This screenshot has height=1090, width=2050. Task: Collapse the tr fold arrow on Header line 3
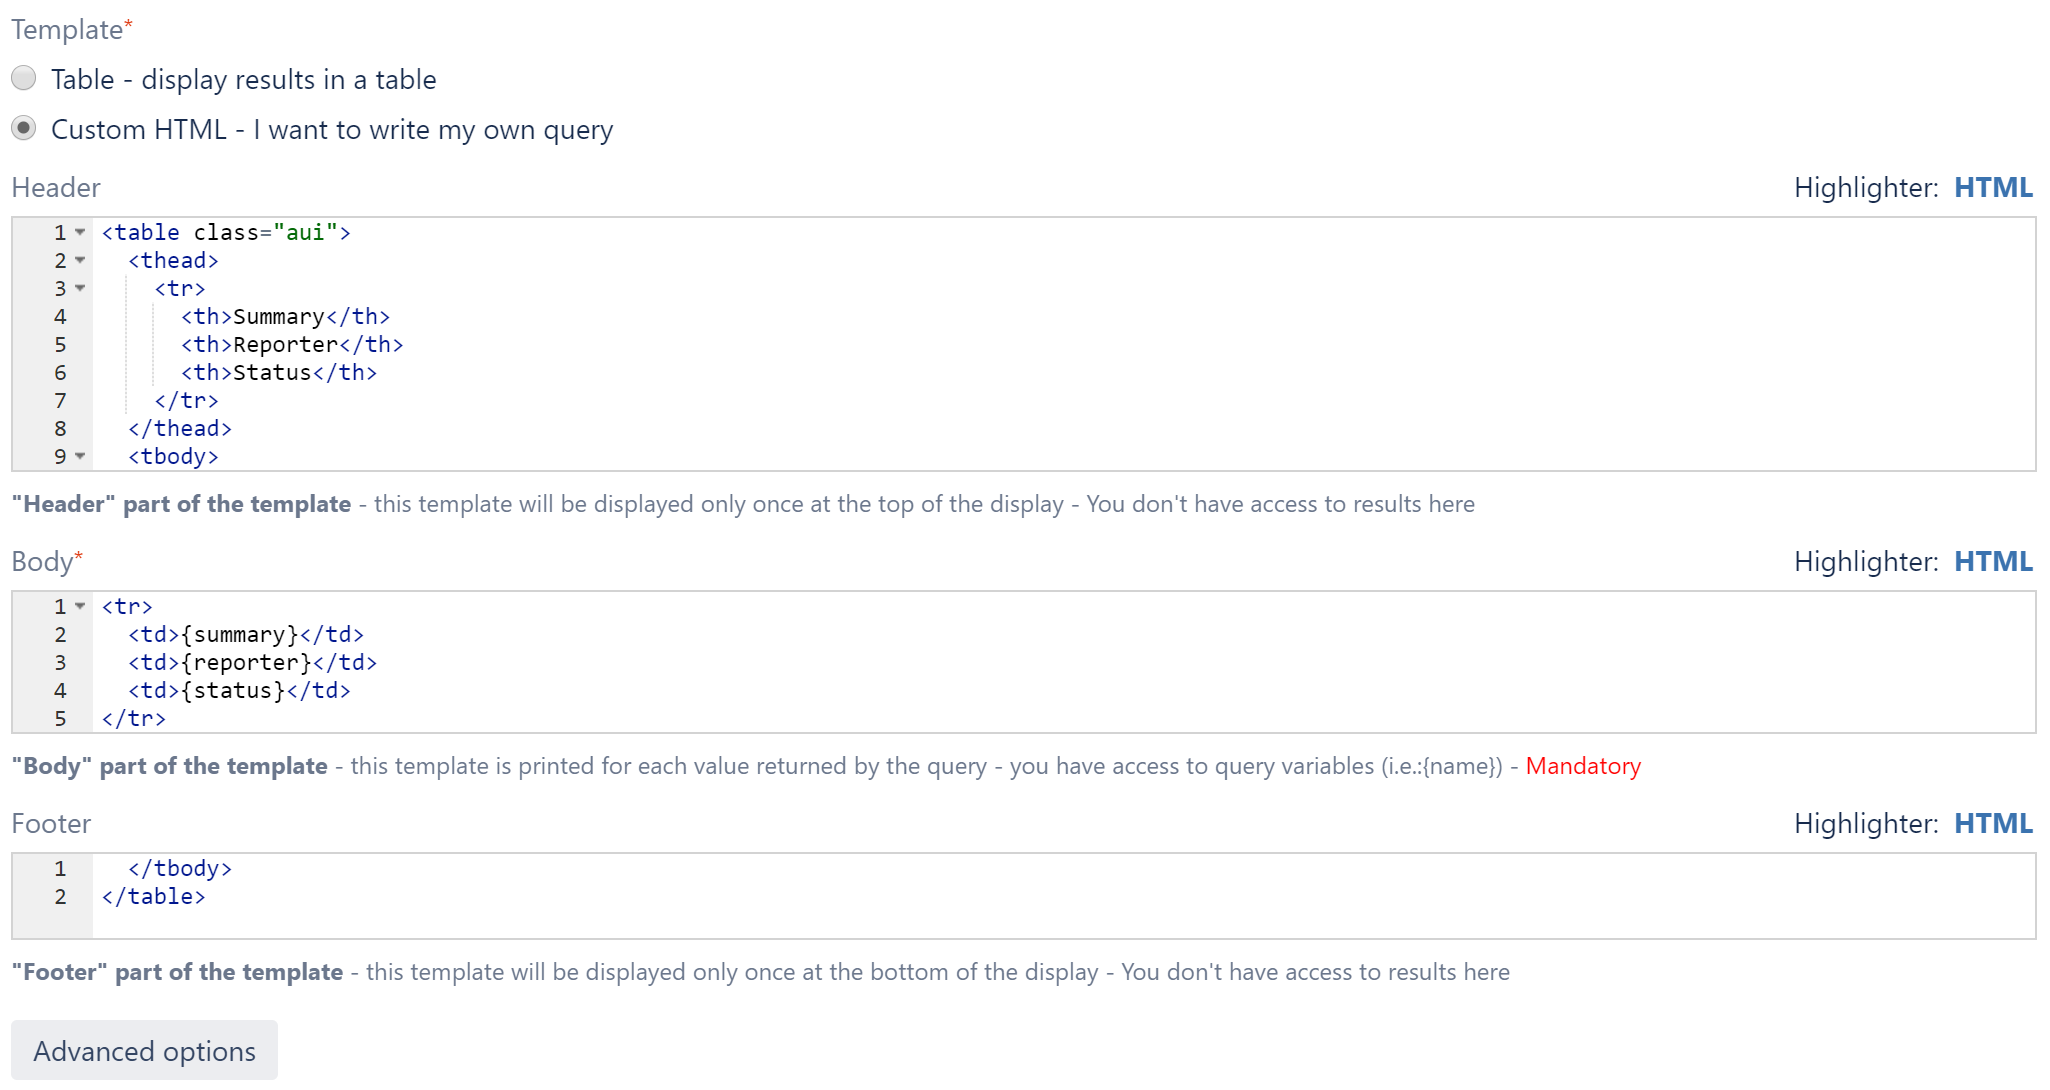(80, 288)
